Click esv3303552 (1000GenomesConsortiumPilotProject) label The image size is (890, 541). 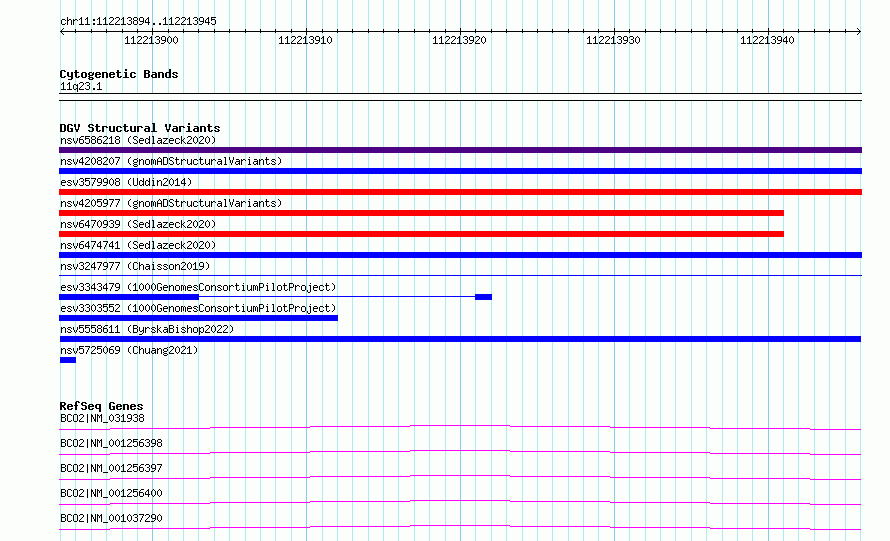198,308
